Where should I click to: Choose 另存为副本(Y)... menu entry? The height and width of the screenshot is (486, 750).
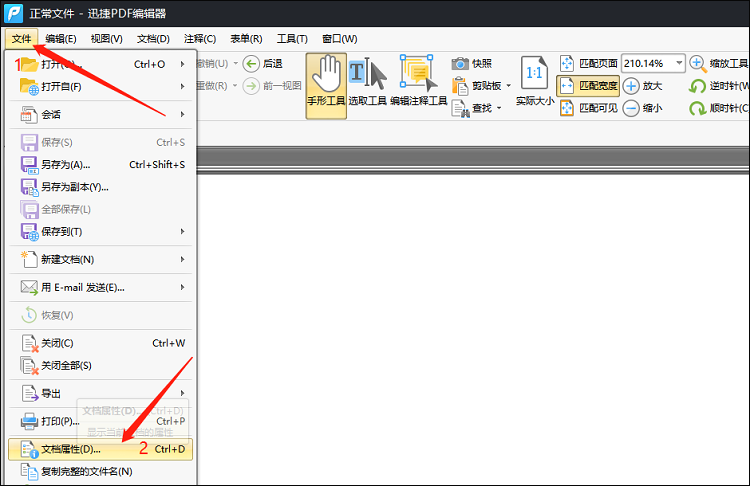pos(100,187)
